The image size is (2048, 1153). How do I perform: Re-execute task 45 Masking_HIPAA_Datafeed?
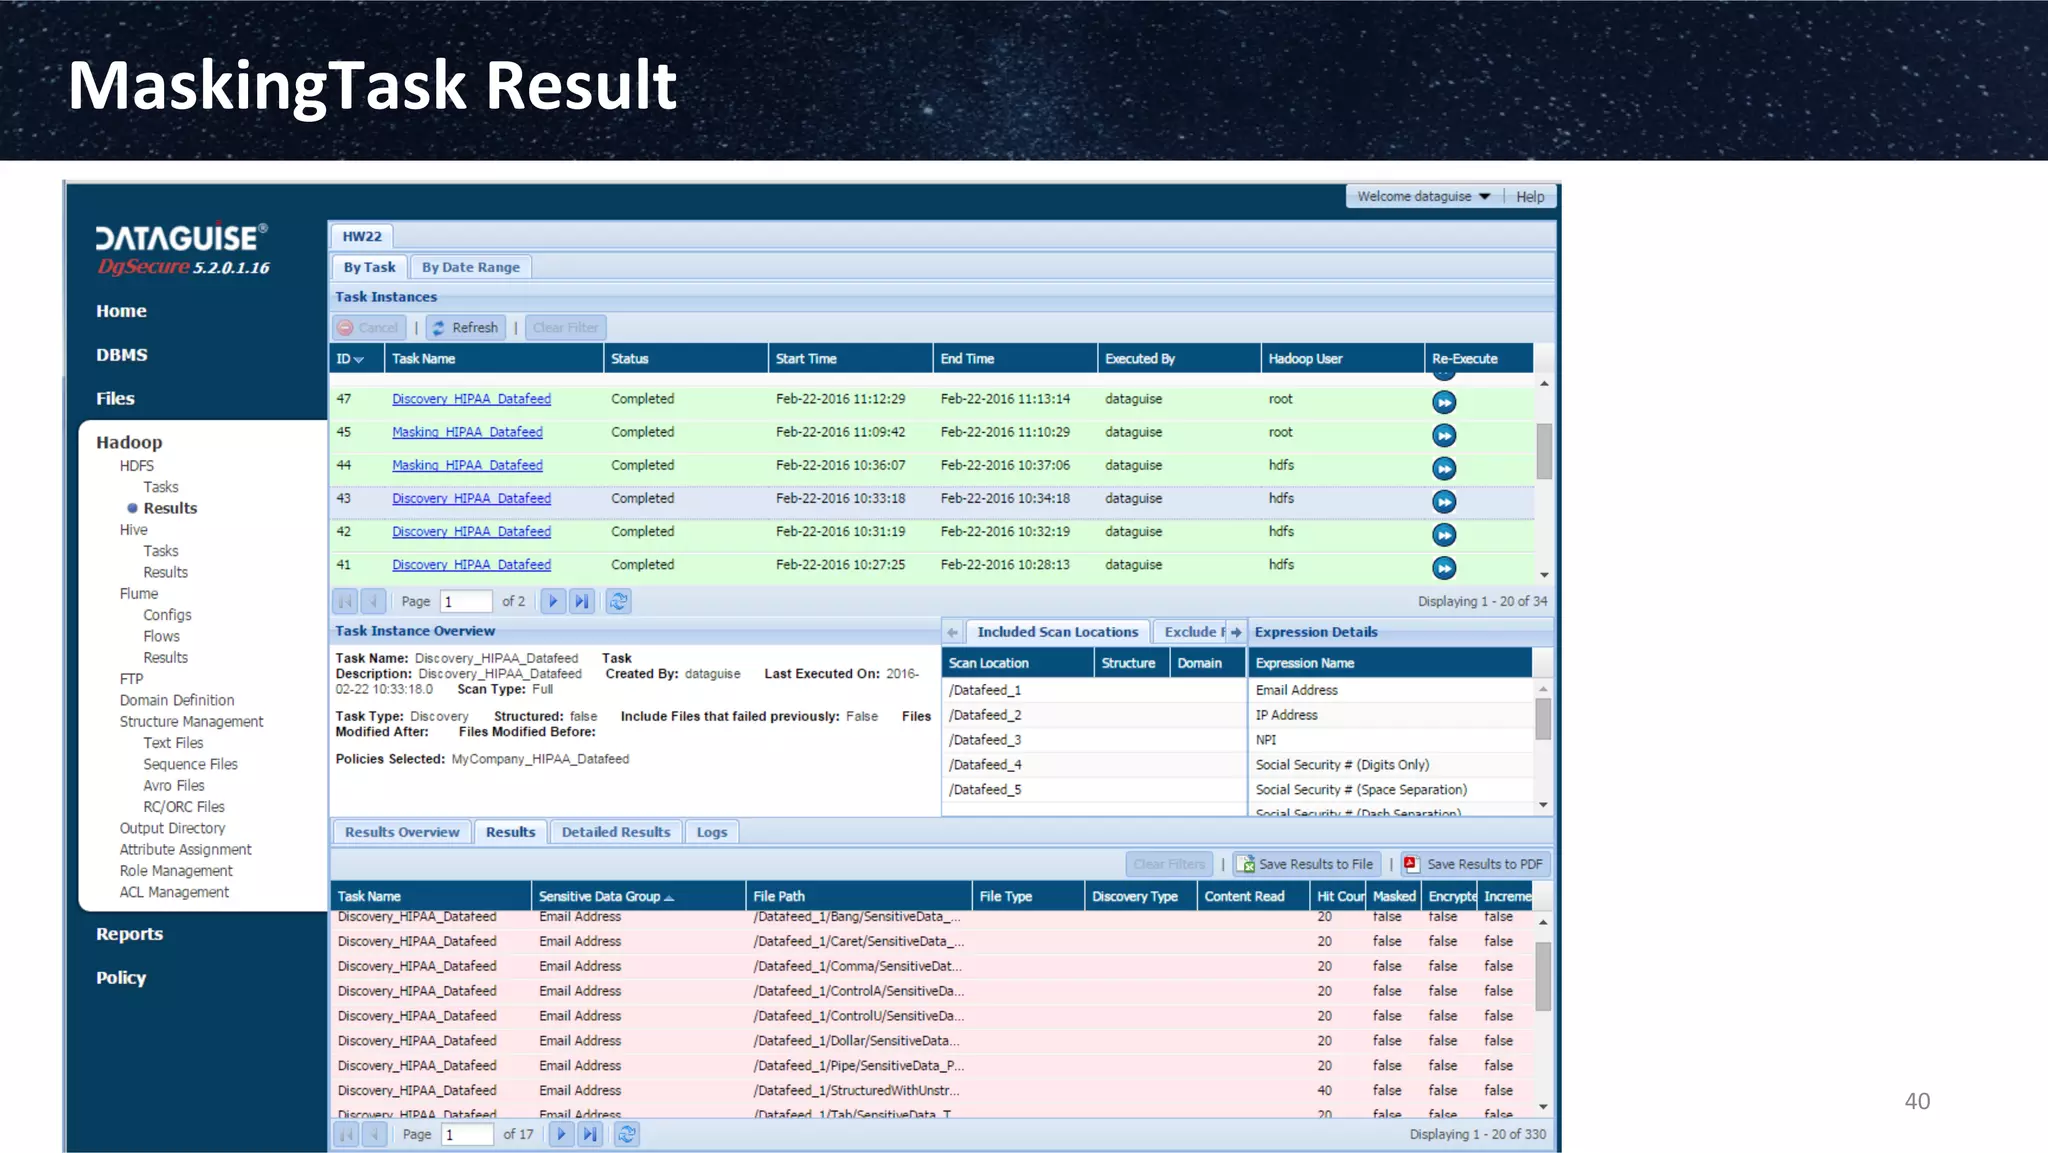[1443, 435]
